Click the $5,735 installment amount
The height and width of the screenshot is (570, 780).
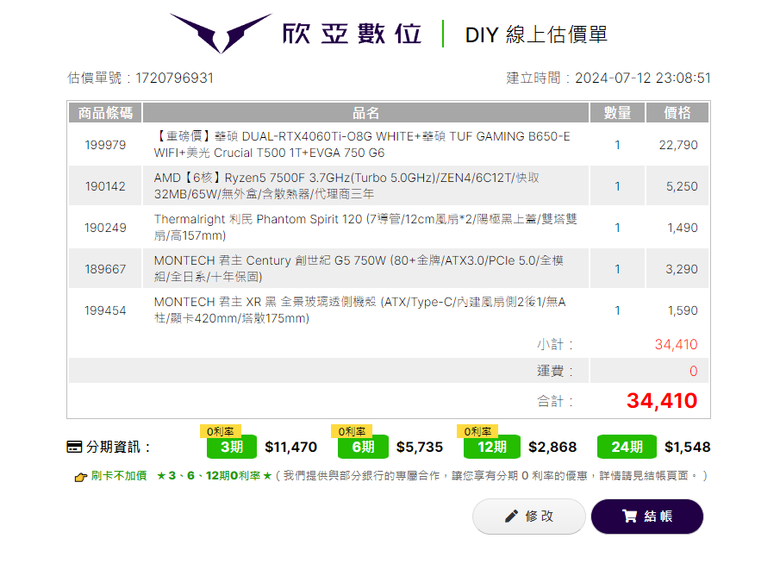coord(419,447)
